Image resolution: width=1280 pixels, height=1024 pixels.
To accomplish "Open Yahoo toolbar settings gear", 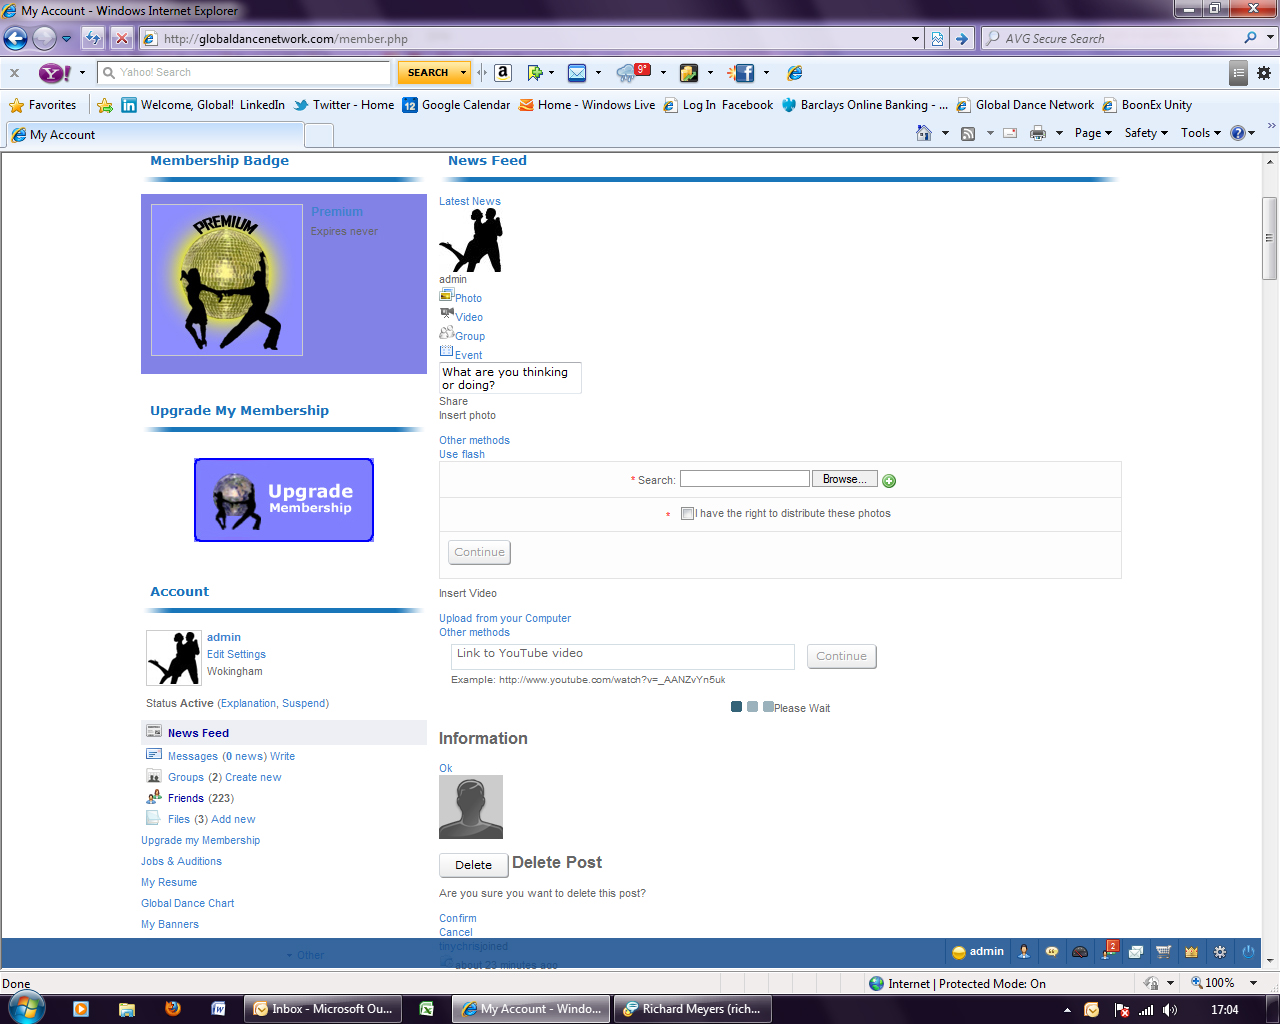I will click(x=1264, y=73).
